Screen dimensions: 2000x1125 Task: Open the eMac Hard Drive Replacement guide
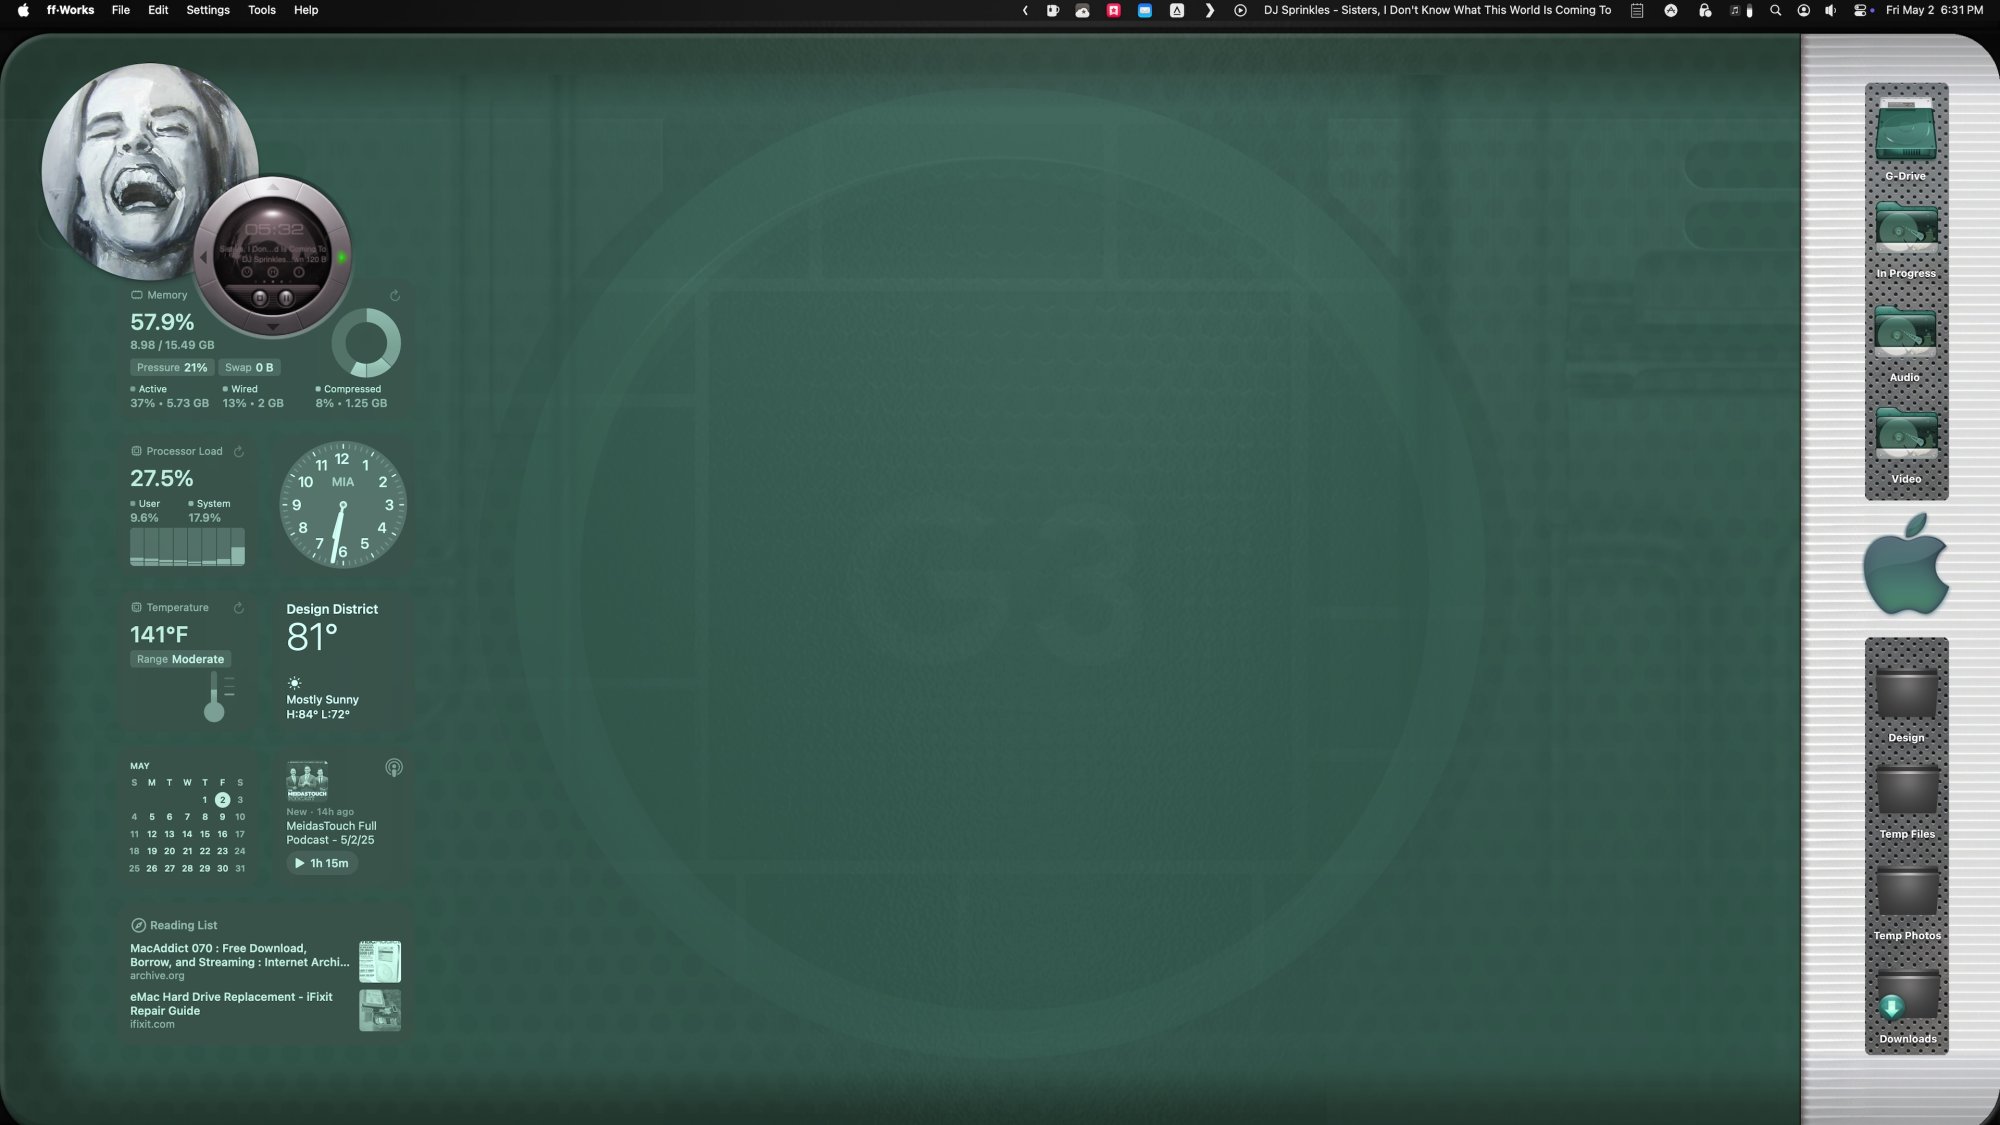click(x=231, y=1003)
